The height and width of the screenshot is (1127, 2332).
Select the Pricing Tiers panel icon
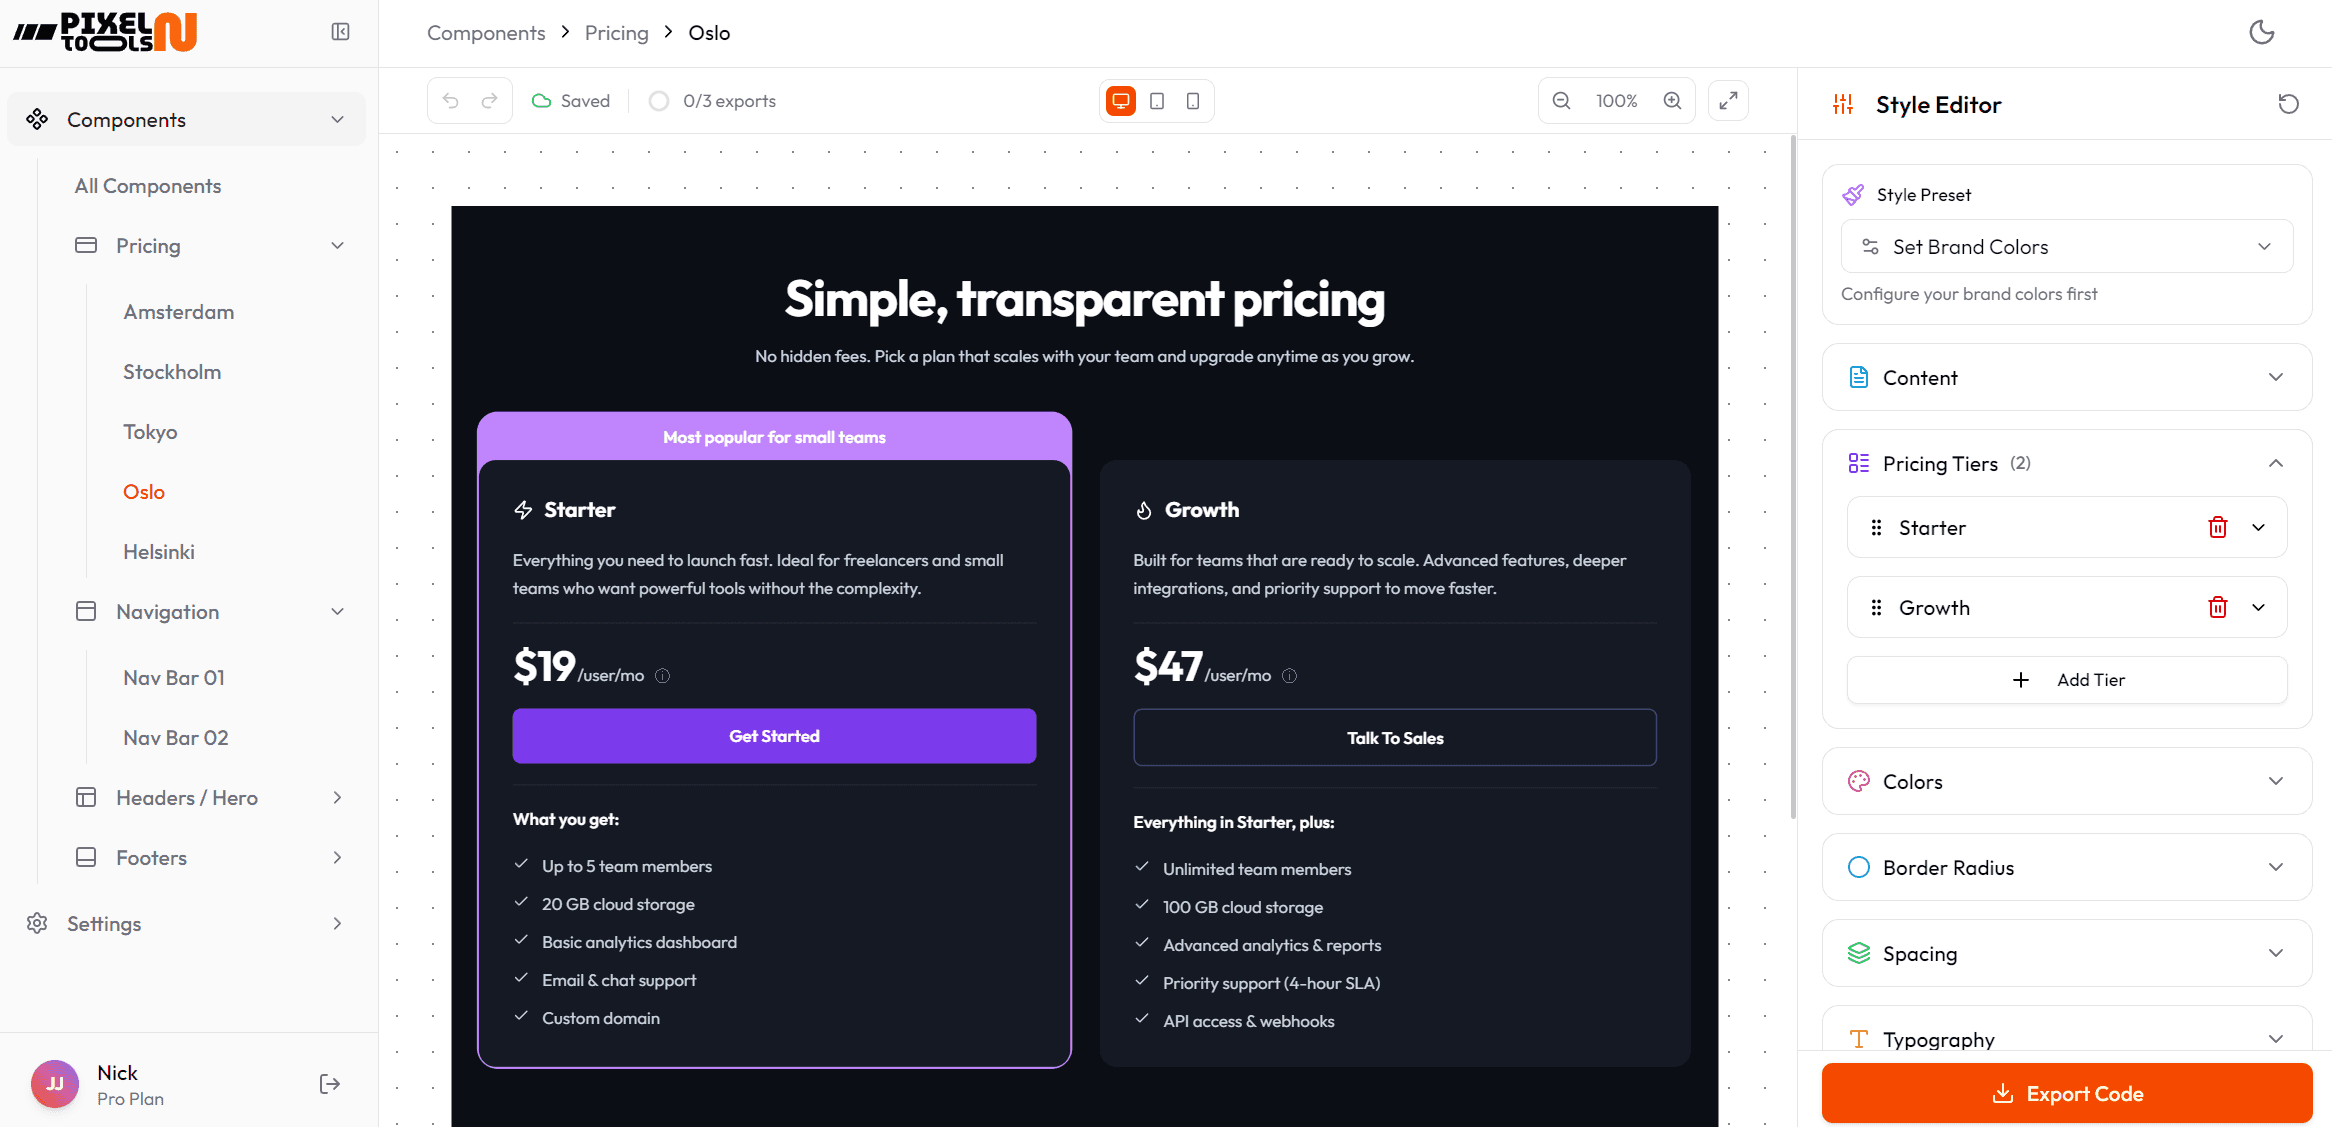(x=1859, y=462)
